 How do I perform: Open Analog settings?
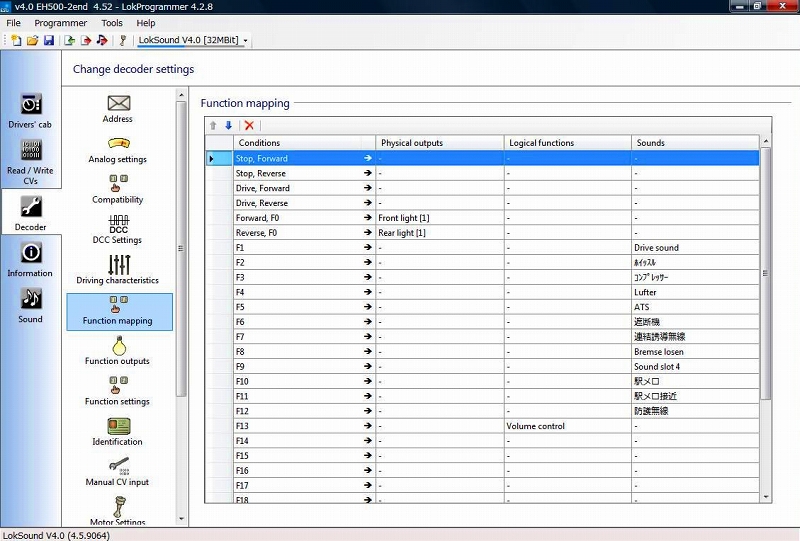tap(118, 150)
